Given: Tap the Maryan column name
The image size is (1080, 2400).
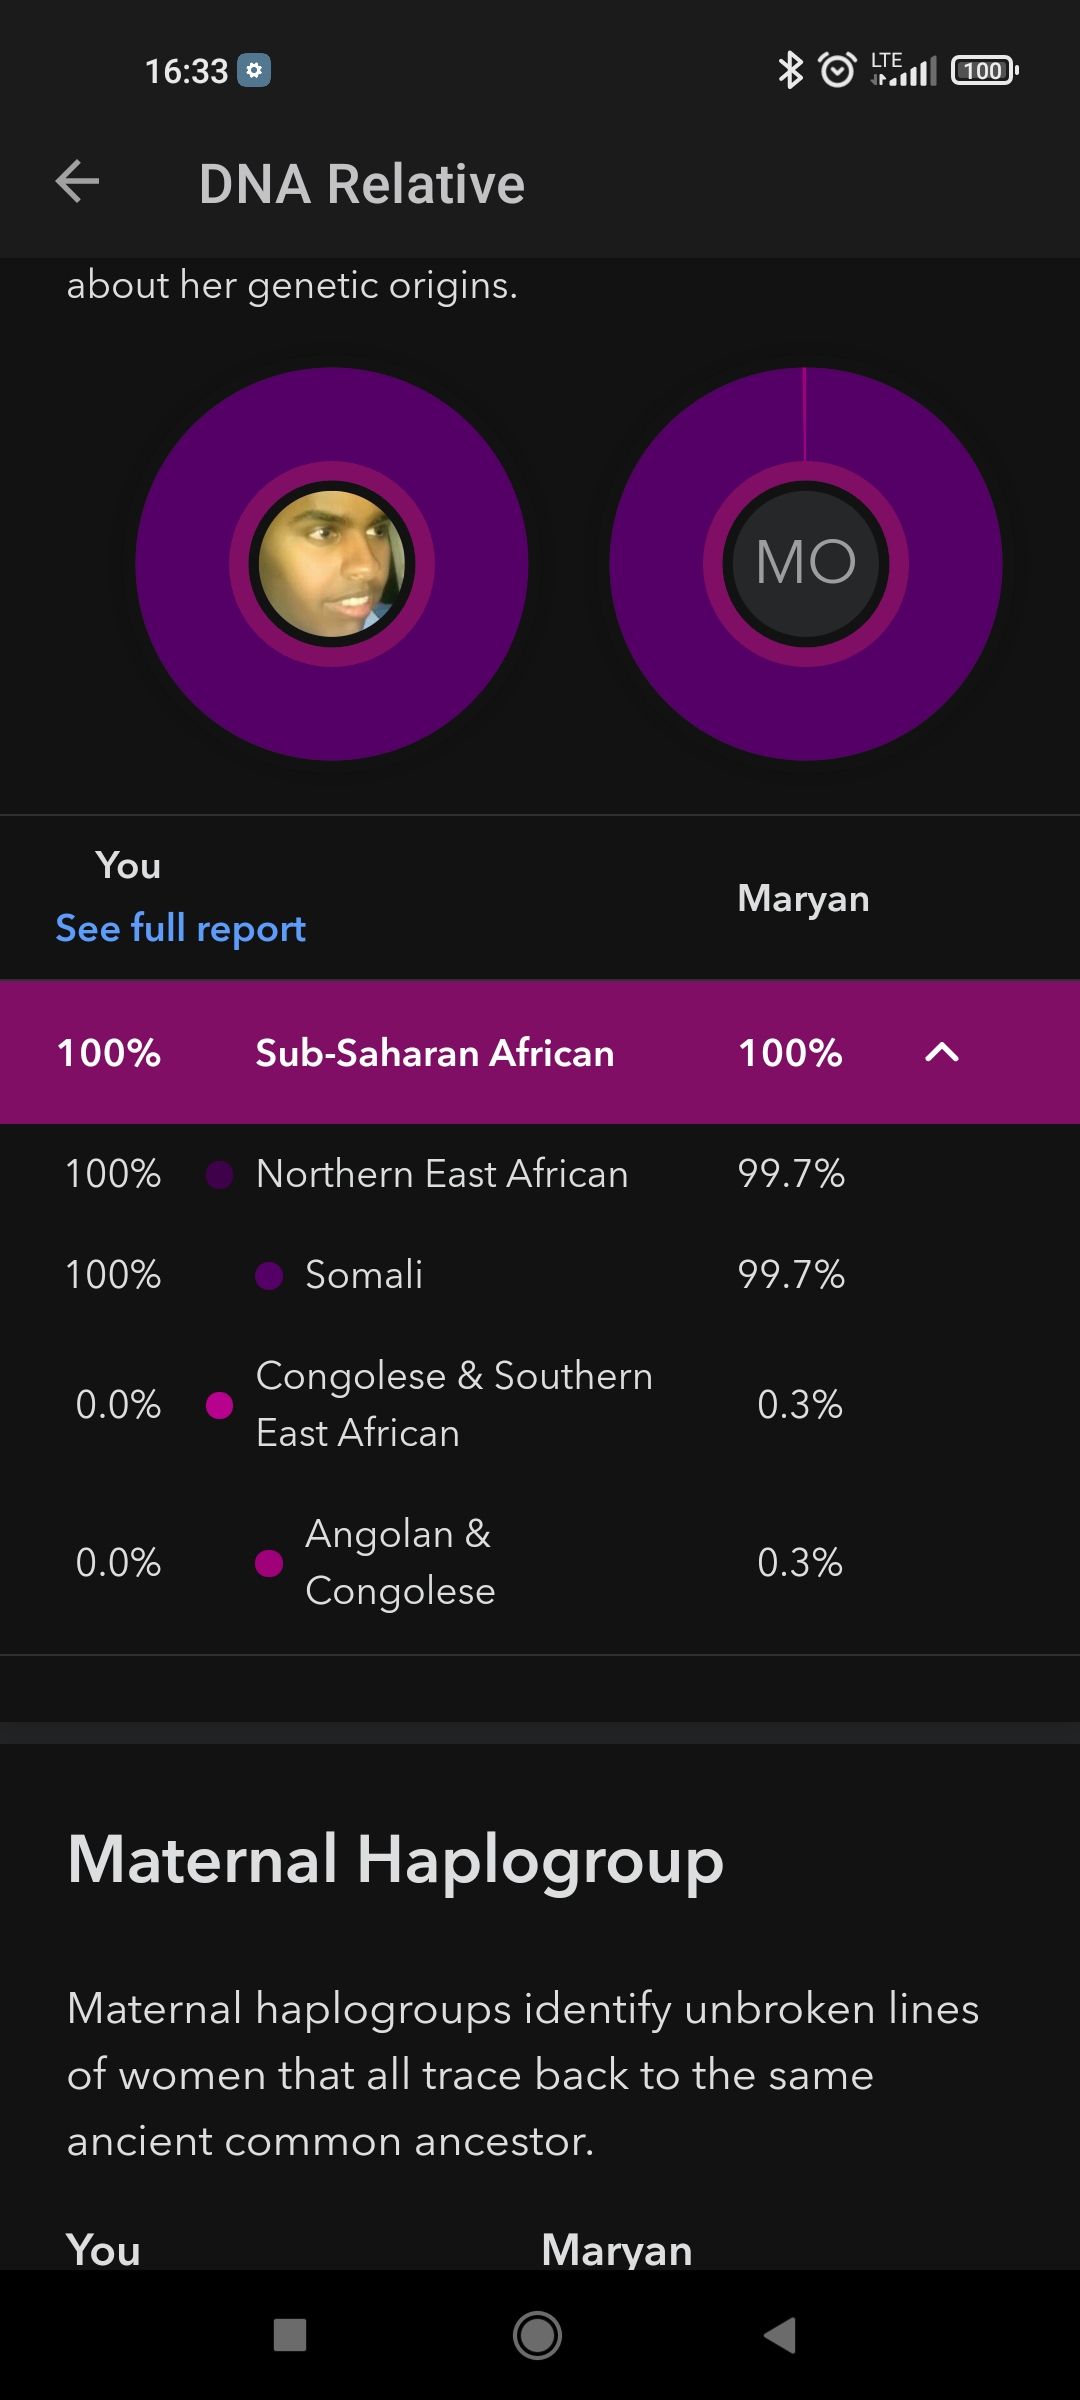Looking at the screenshot, I should 803,898.
